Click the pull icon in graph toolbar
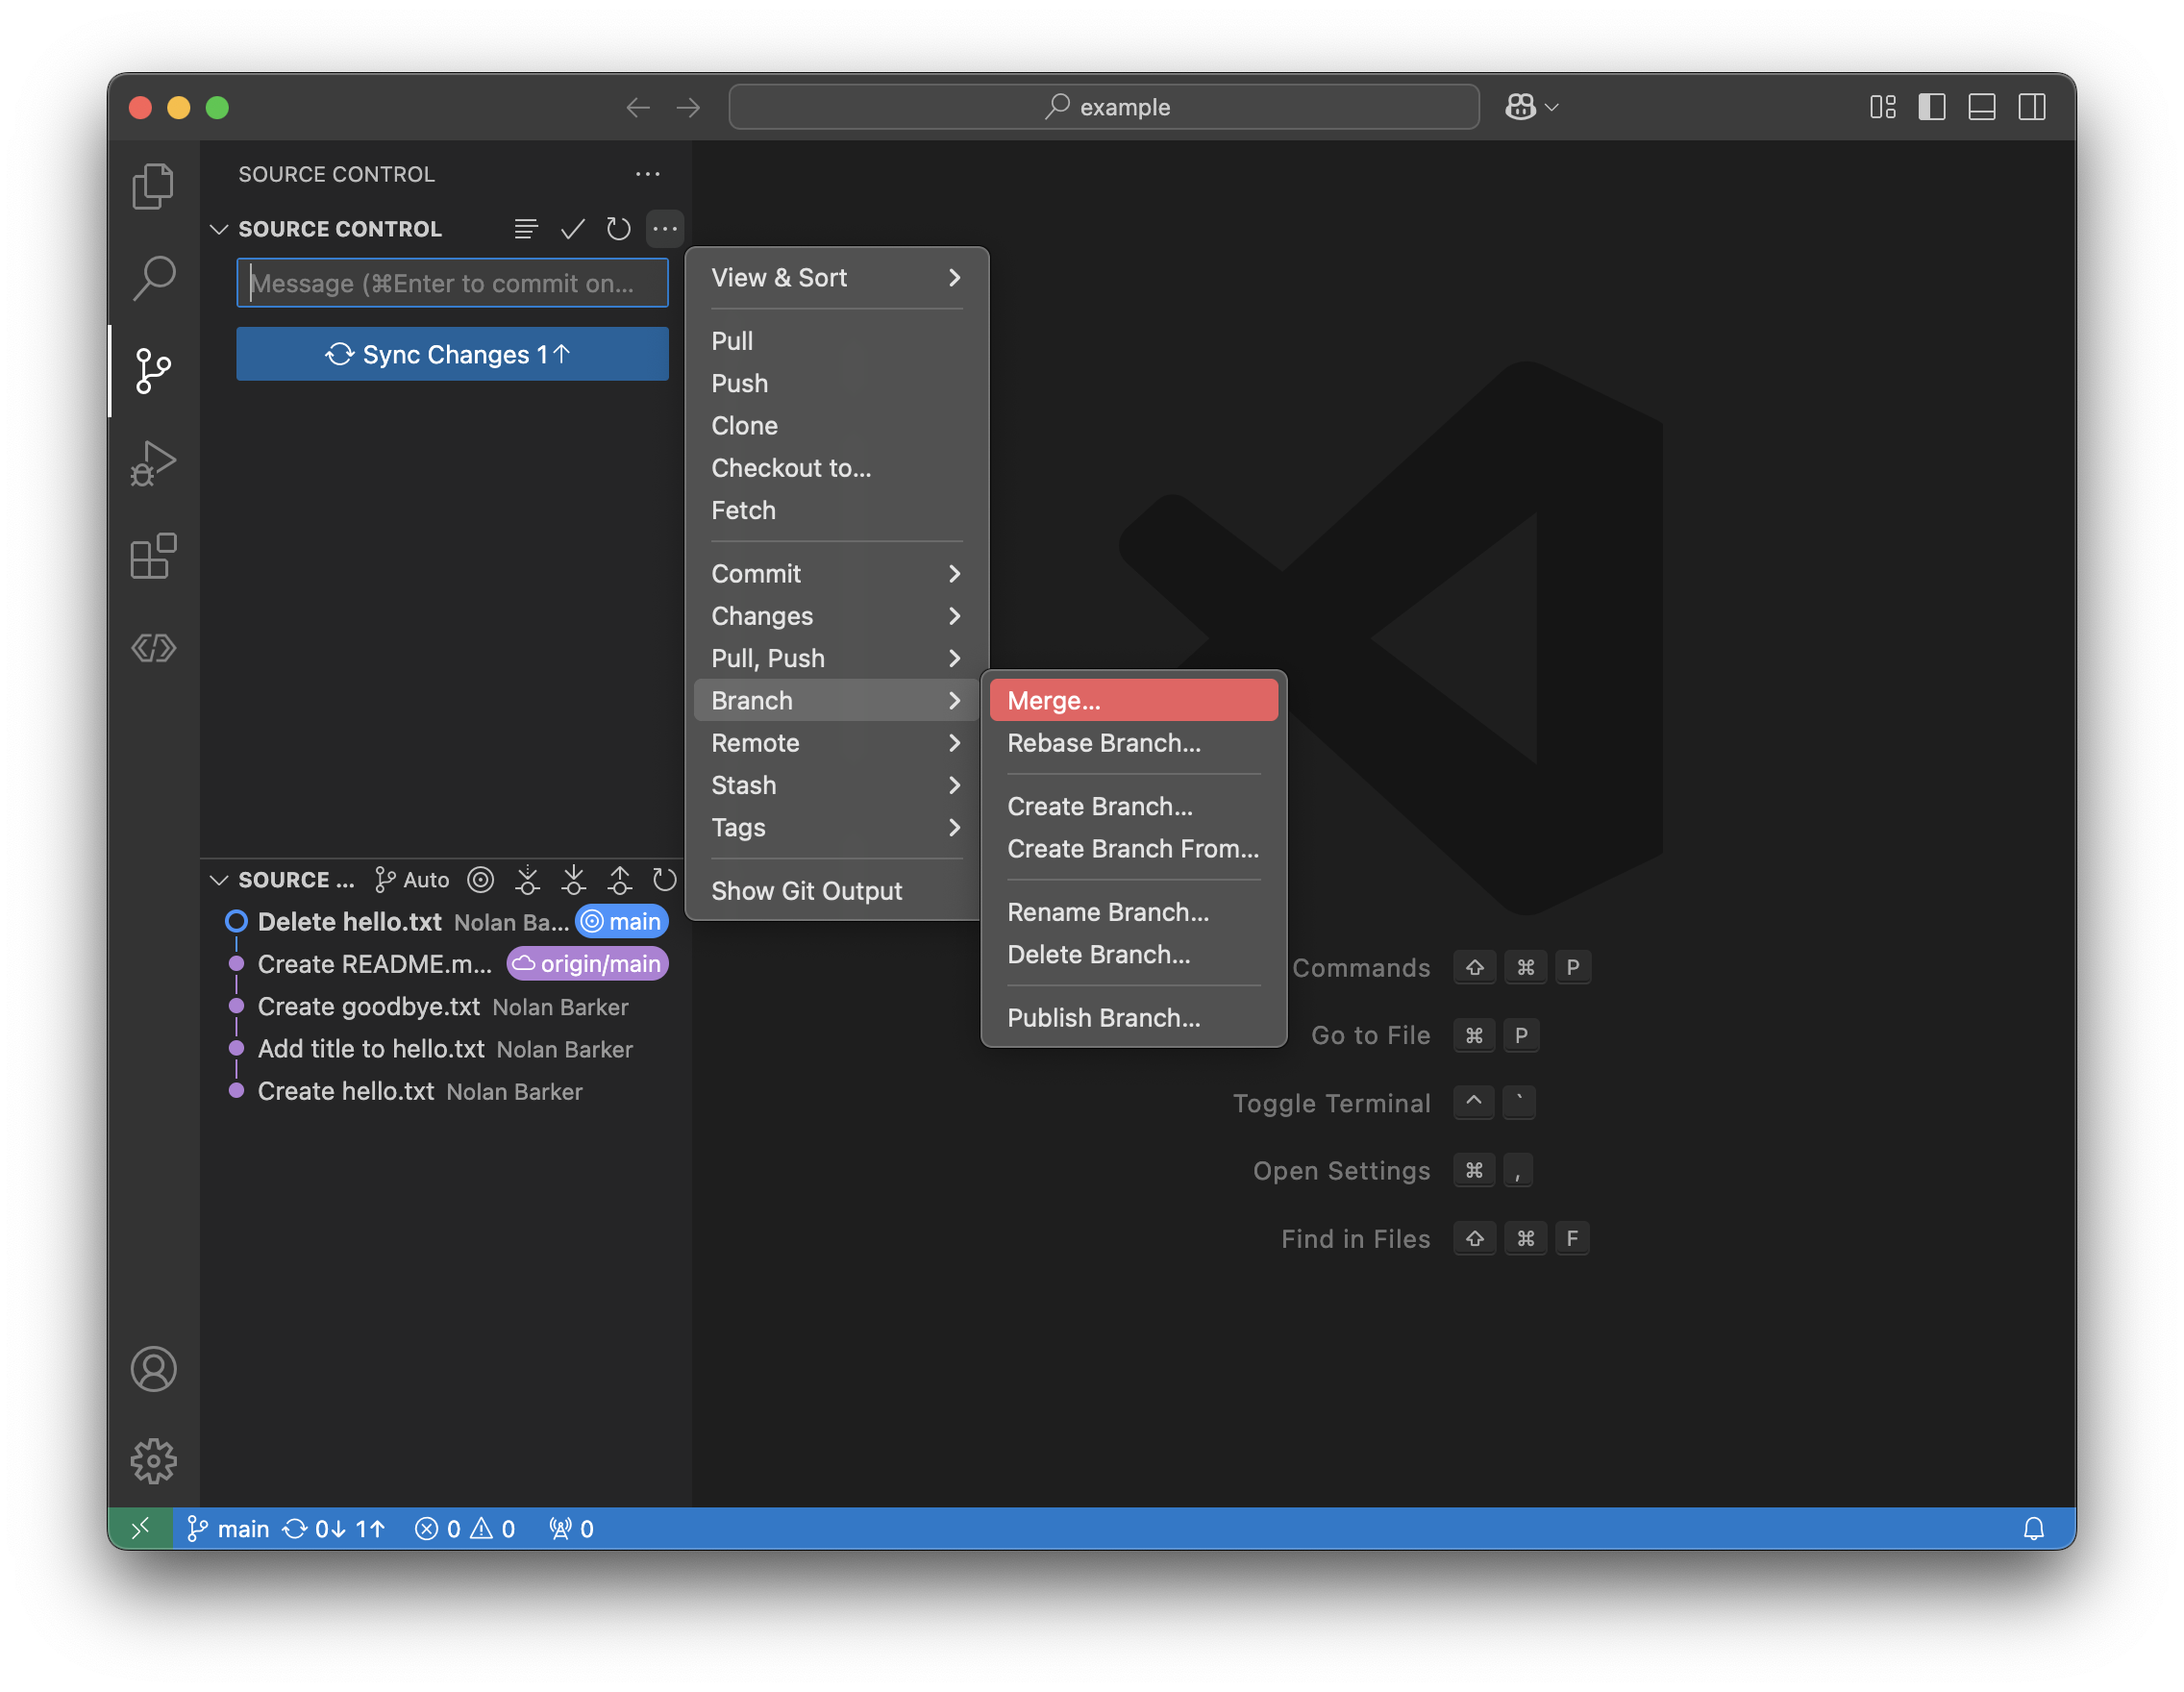Viewport: 2184px width, 1692px height. pyautogui.click(x=573, y=880)
